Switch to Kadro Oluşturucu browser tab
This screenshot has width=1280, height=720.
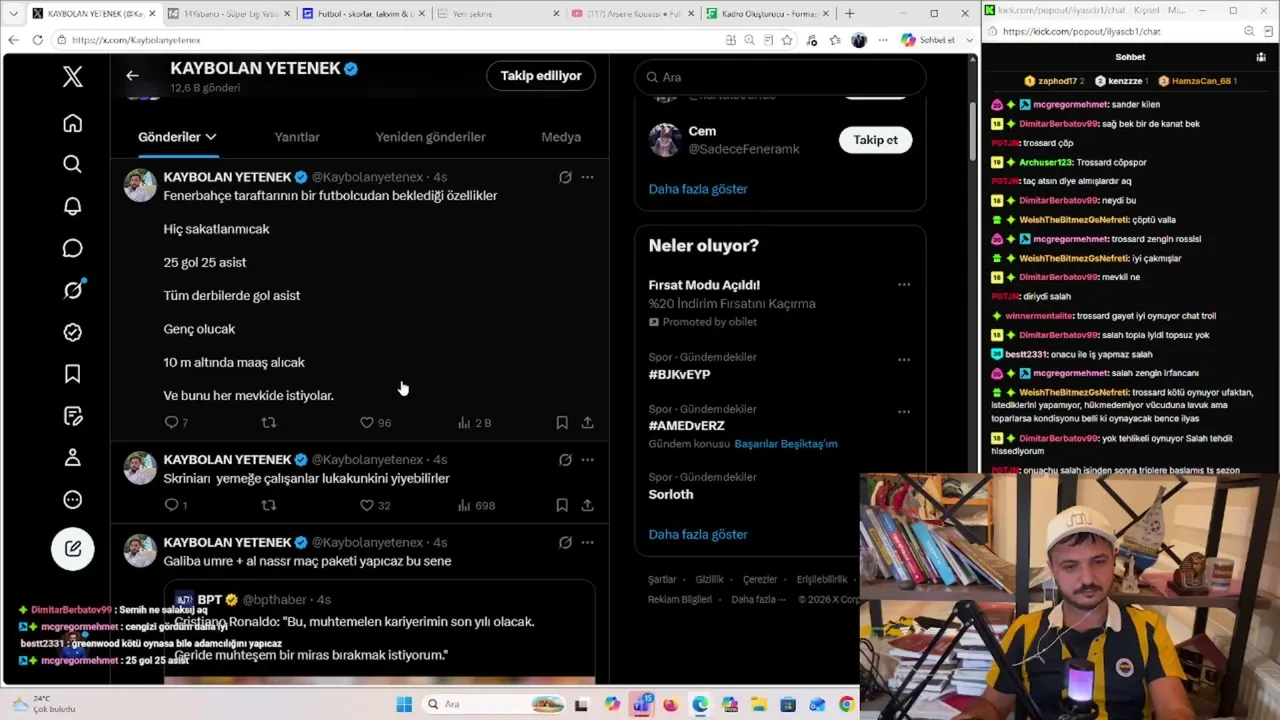[x=767, y=14]
